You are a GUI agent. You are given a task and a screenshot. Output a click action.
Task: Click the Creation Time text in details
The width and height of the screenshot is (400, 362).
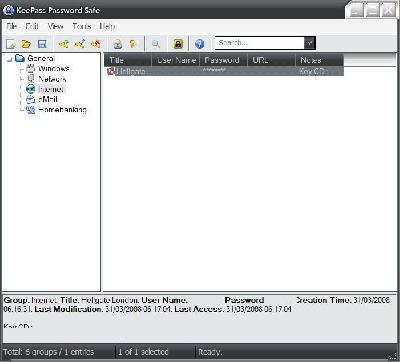pyautogui.click(x=323, y=300)
